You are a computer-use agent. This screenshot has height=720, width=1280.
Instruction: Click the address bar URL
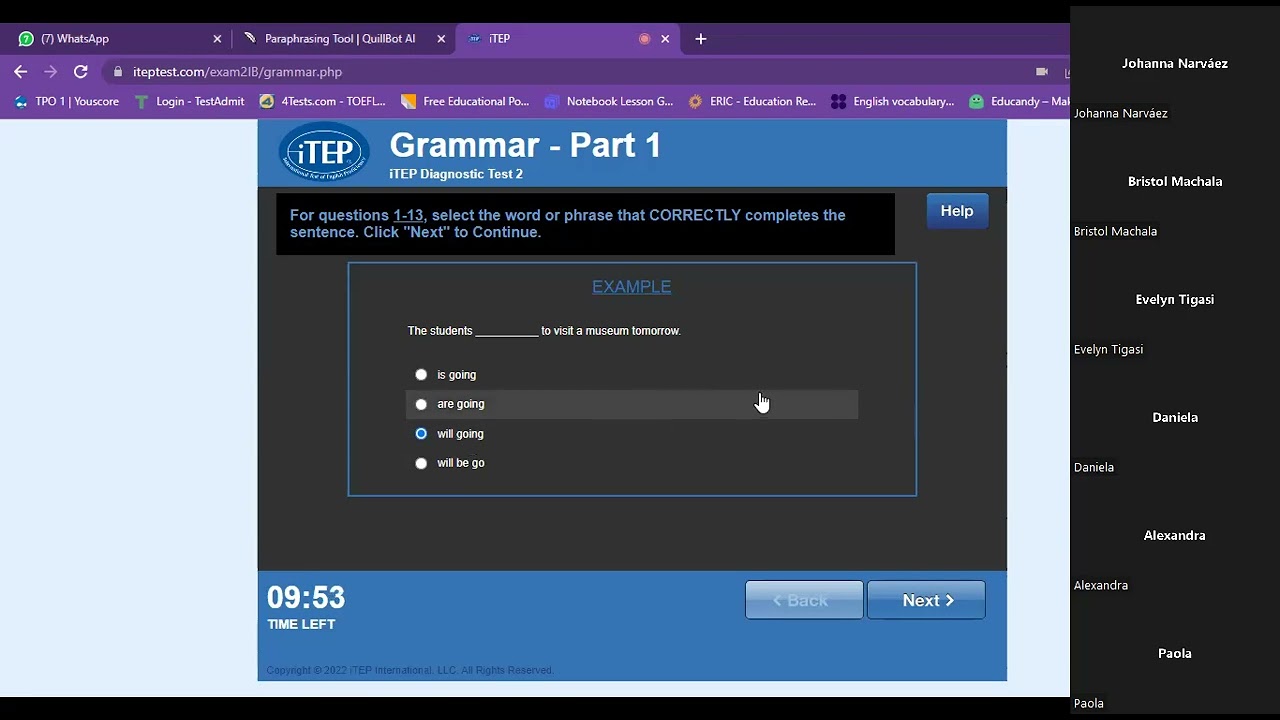pyautogui.click(x=237, y=72)
